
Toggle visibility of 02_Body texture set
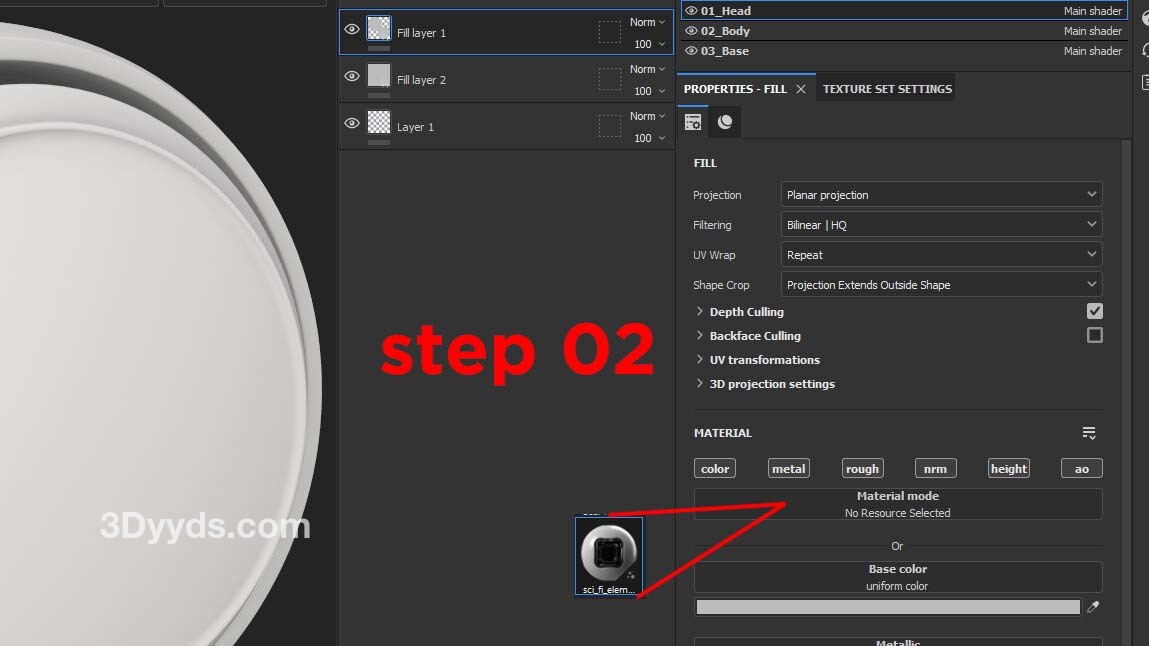point(691,31)
